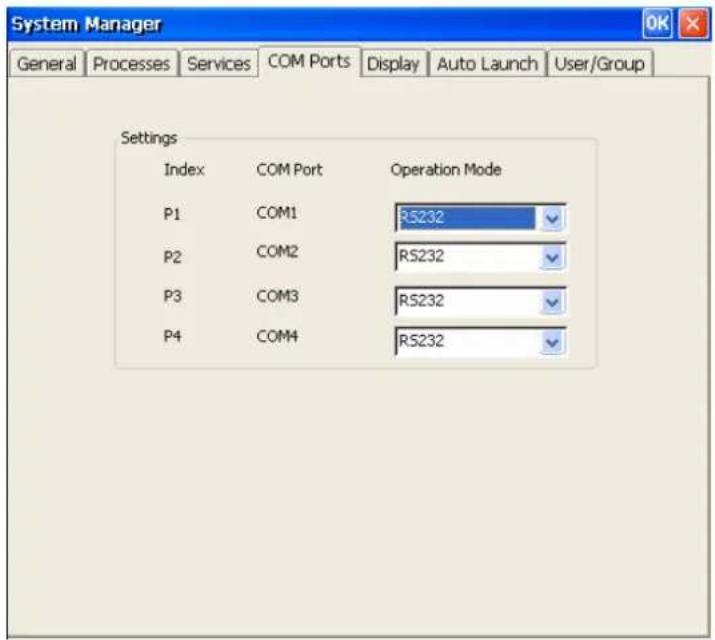The image size is (715, 640).
Task: Click the System Manager window title
Action: point(86,24)
